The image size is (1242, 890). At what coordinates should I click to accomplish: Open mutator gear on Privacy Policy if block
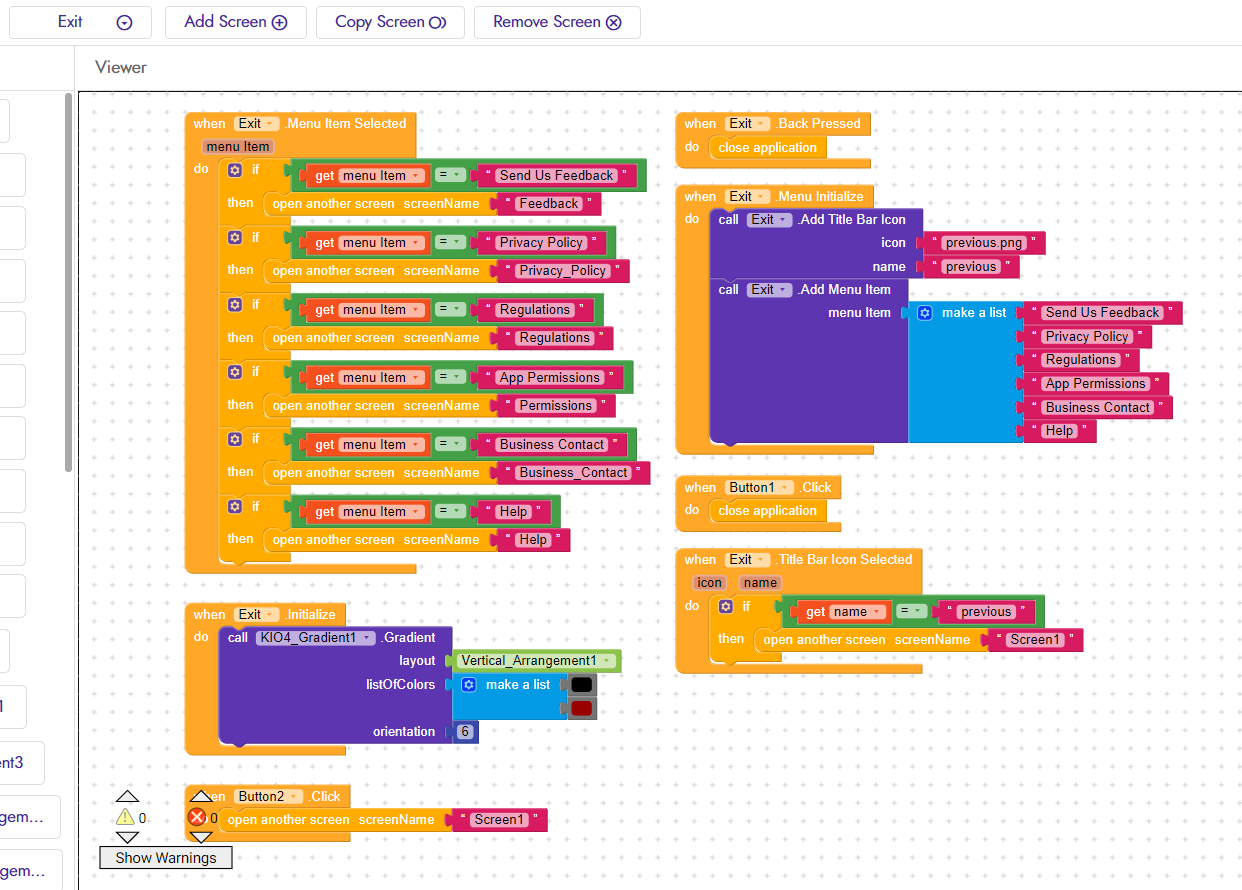(x=235, y=237)
